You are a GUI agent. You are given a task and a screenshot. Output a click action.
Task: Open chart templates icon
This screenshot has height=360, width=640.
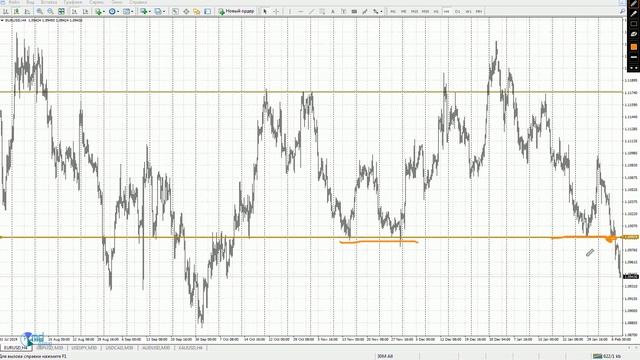[x=127, y=11]
